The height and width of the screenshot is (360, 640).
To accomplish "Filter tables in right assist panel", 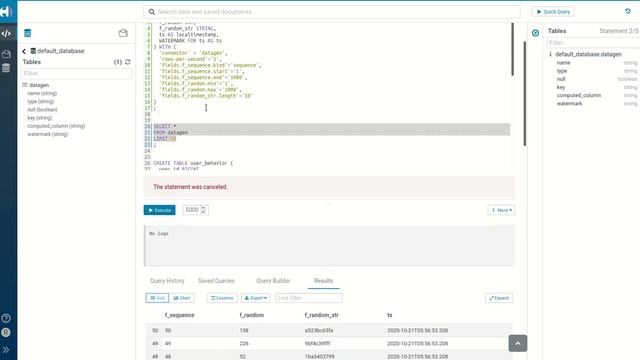I will click(592, 42).
